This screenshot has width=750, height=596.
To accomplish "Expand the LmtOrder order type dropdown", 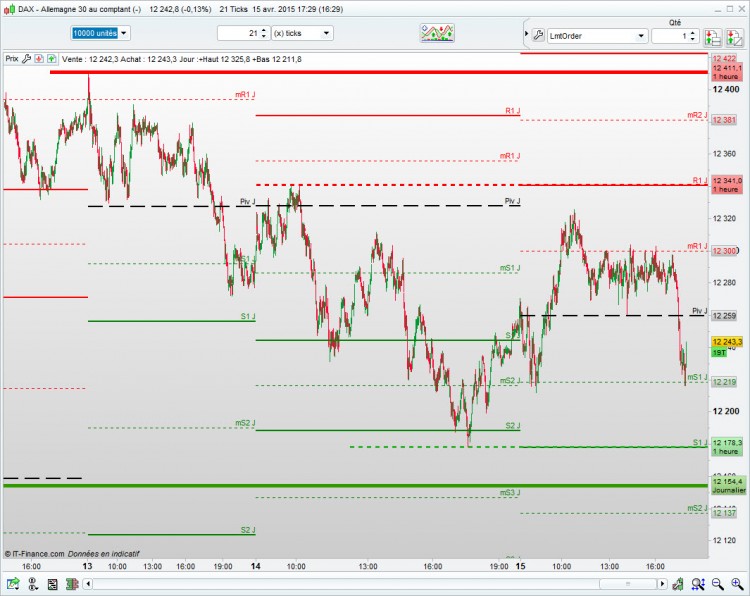I will click(597, 36).
